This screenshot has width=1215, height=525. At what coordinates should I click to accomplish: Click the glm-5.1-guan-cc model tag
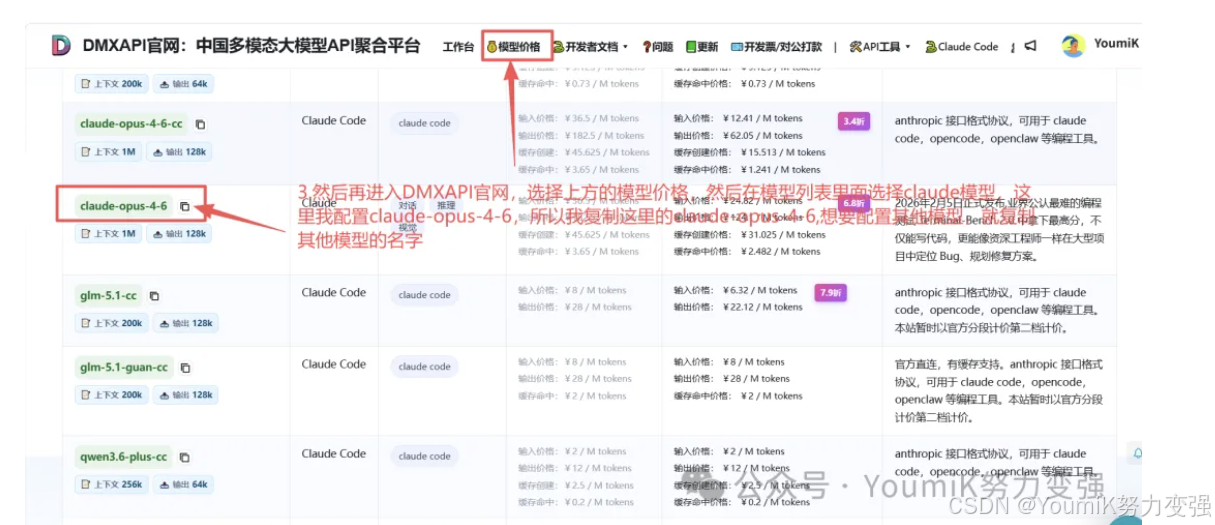point(124,367)
